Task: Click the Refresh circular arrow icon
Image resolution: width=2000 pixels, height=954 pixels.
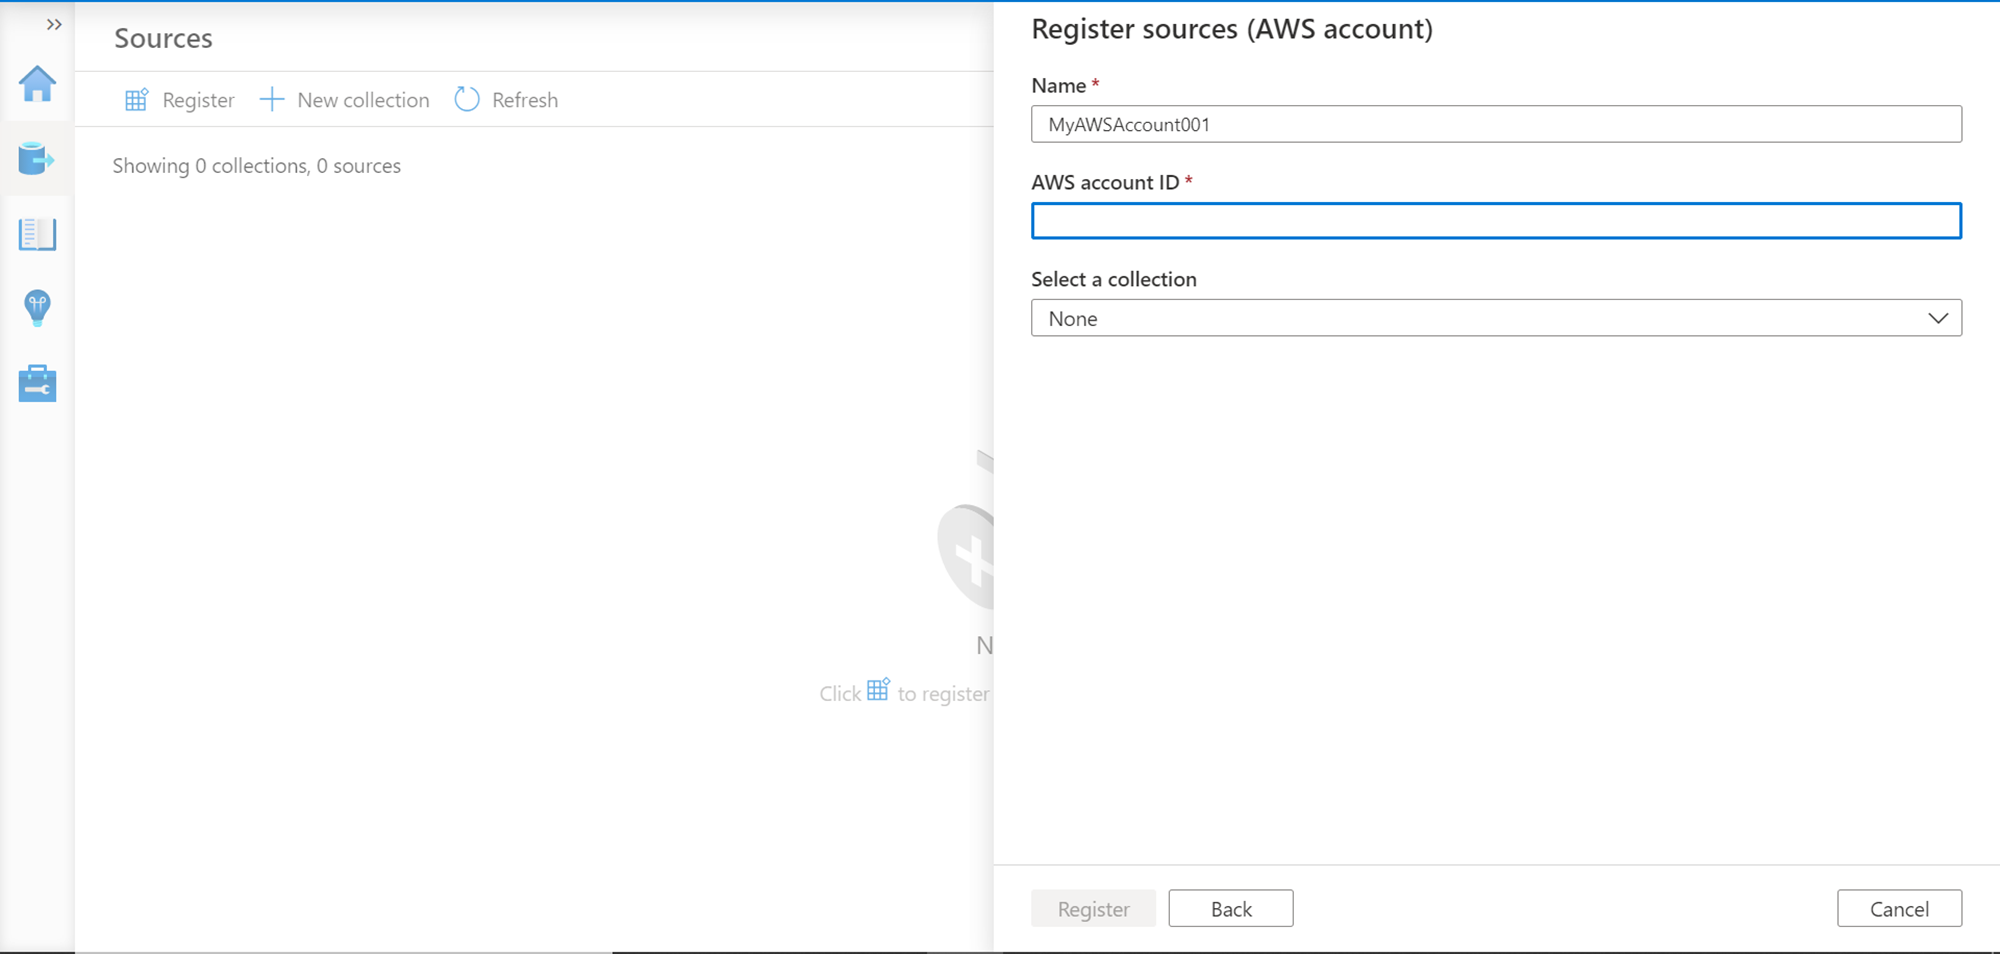Action: coord(467,100)
